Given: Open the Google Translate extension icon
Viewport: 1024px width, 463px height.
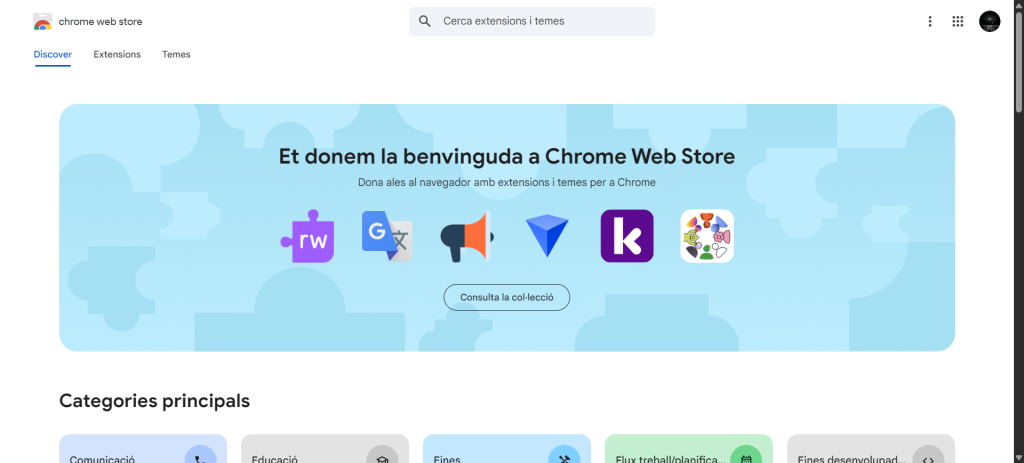Looking at the screenshot, I should tap(386, 236).
